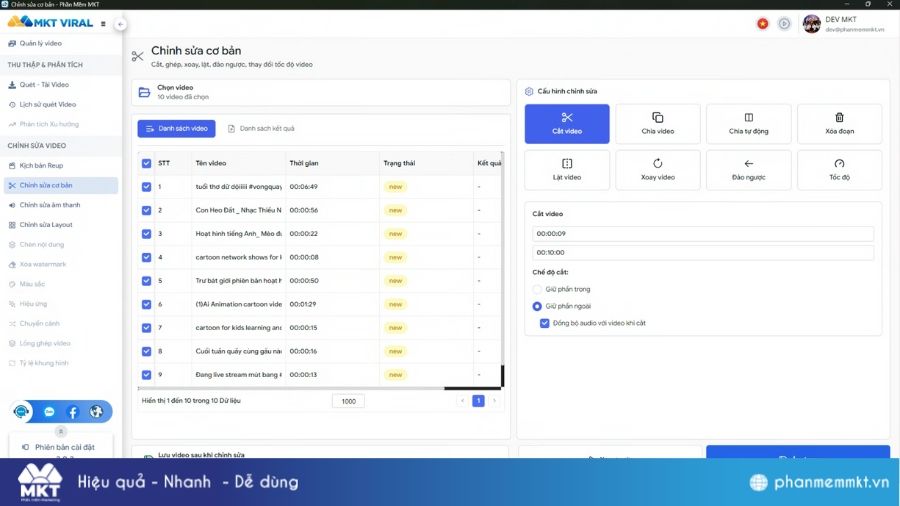Viewport: 900px width, 506px height.
Task: Click the cut end time field 00:10:00
Action: coord(703,252)
